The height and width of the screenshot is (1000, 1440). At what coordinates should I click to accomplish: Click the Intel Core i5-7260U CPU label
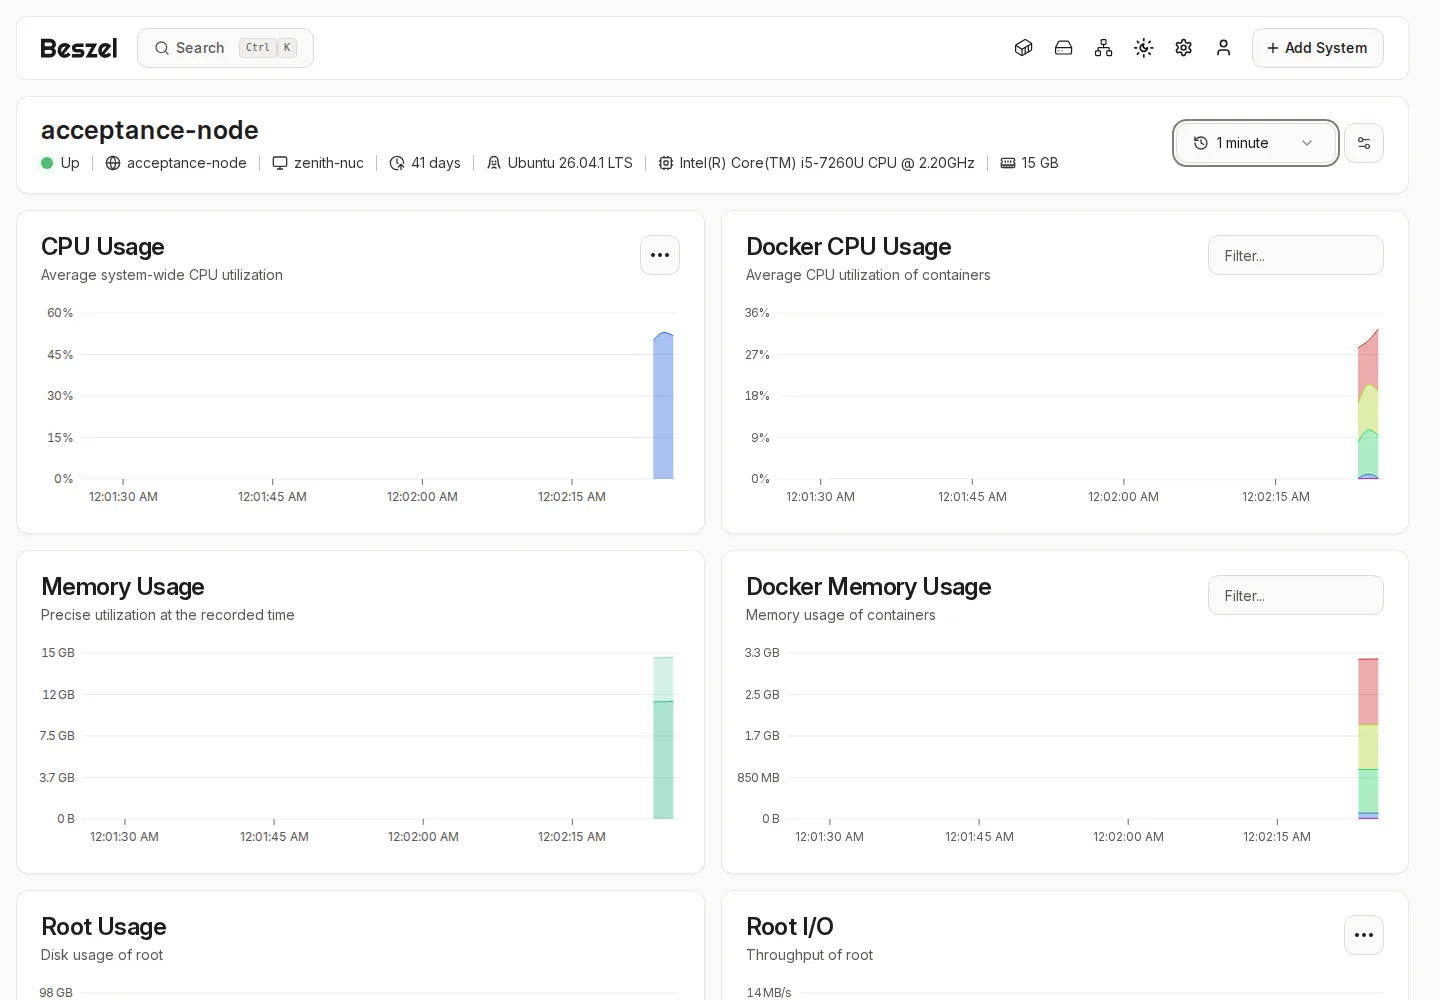click(816, 163)
